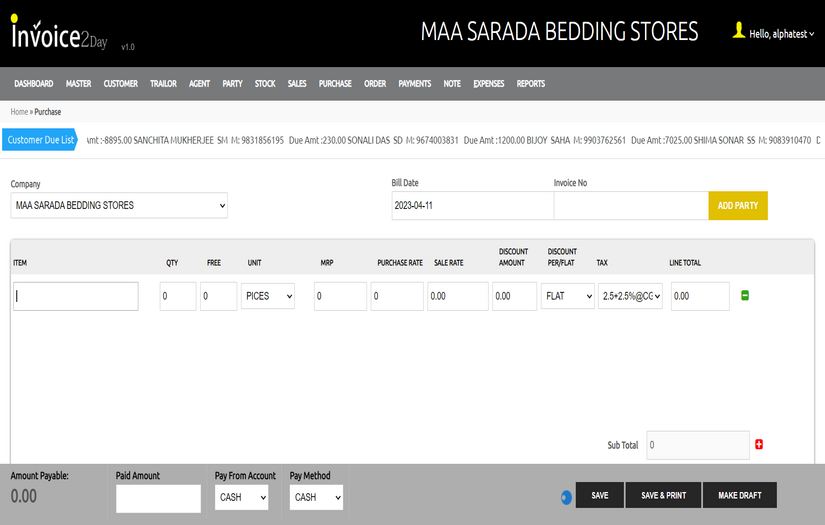The height and width of the screenshot is (525, 825).
Task: Focus the FREE quantity field
Action: [x=218, y=296]
